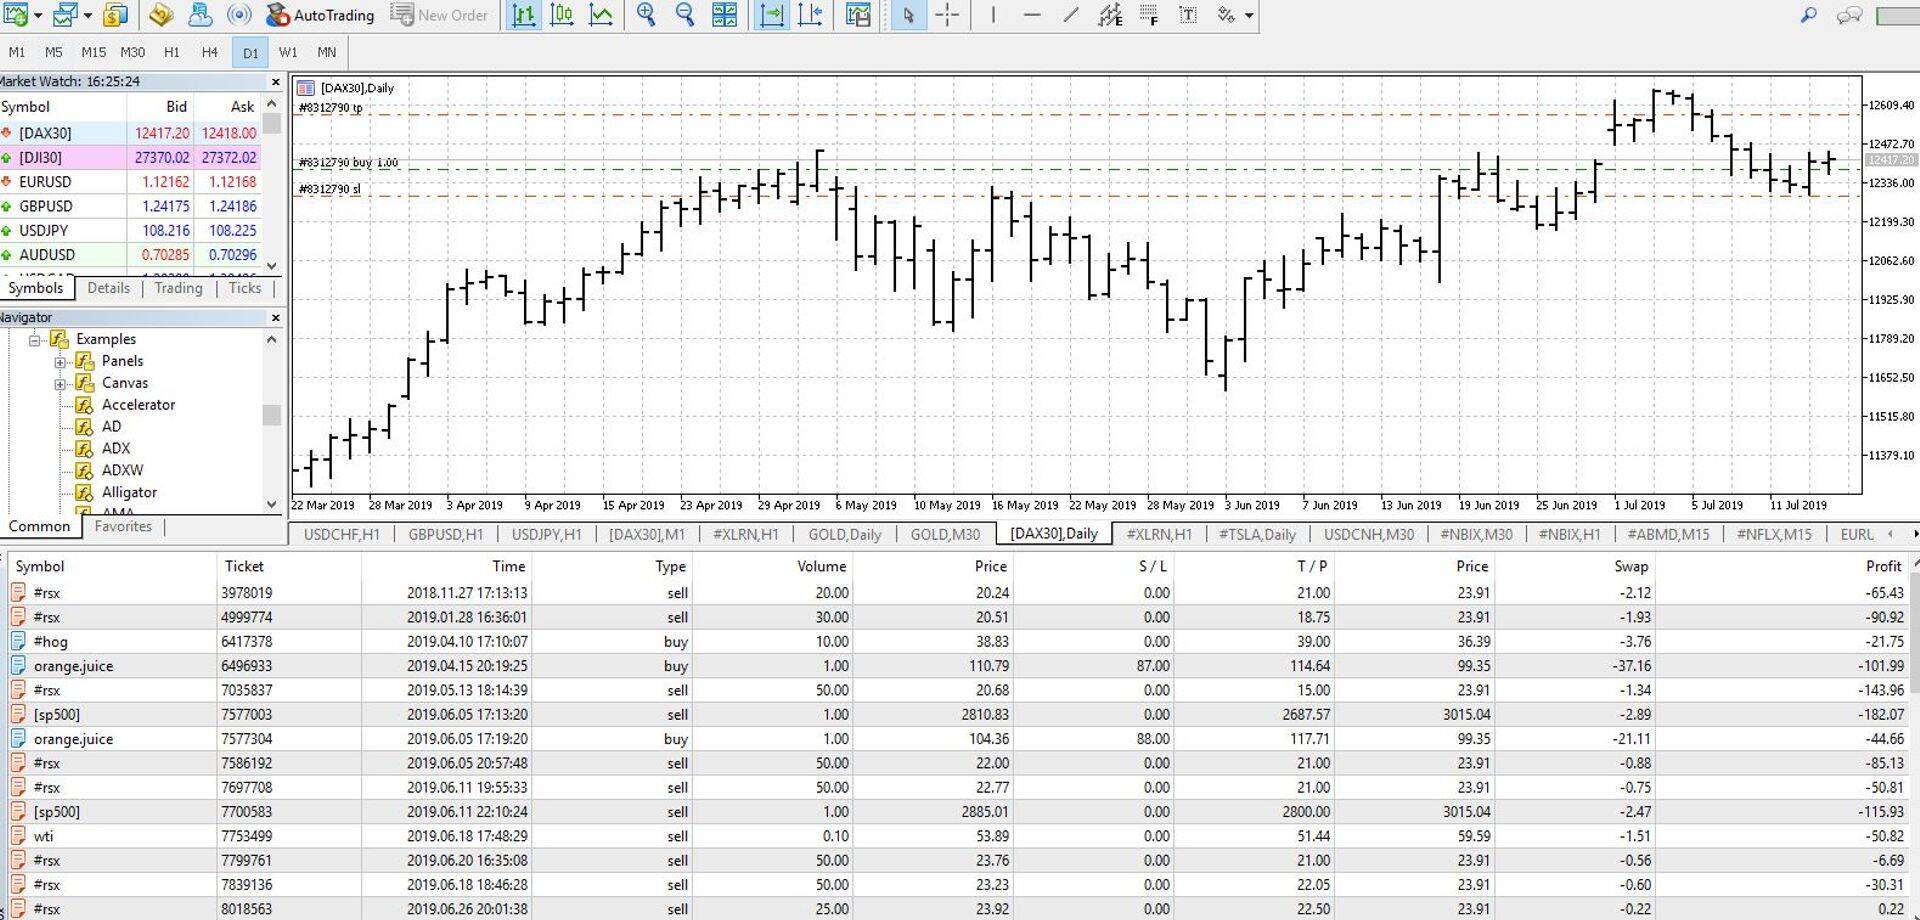This screenshot has height=920, width=1920.
Task: Click the Zoom In magnifier icon
Action: [x=646, y=15]
